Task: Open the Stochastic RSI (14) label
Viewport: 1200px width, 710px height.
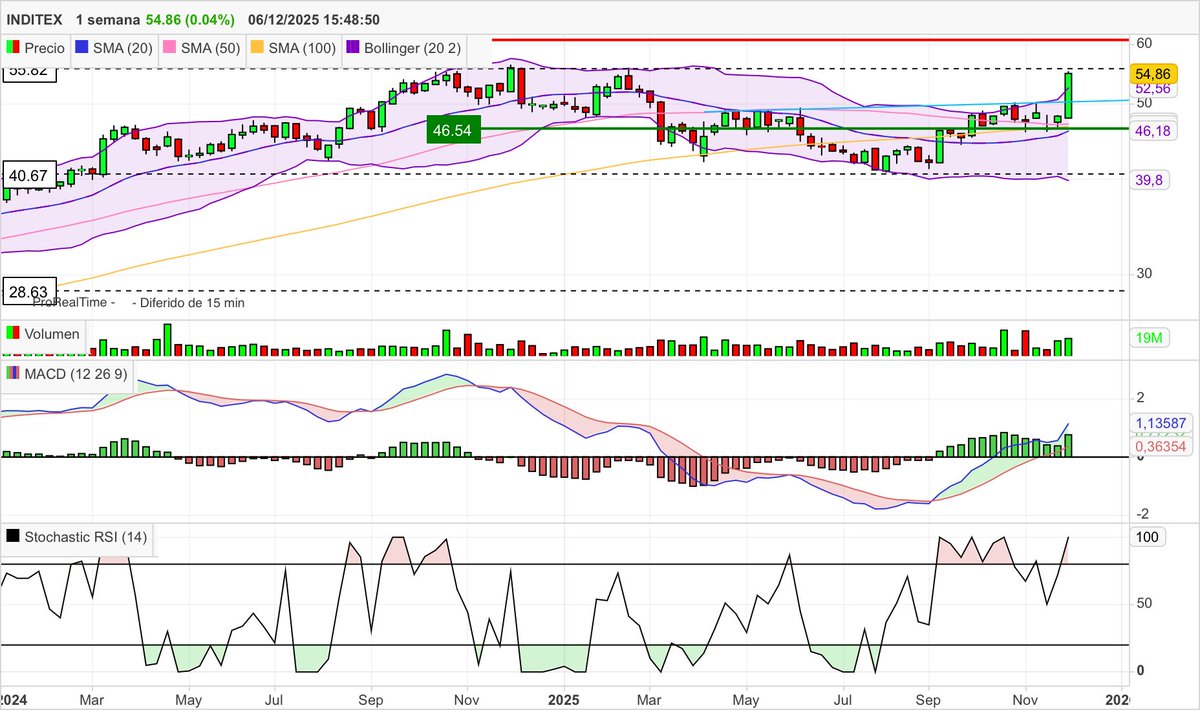Action: pyautogui.click(x=86, y=537)
